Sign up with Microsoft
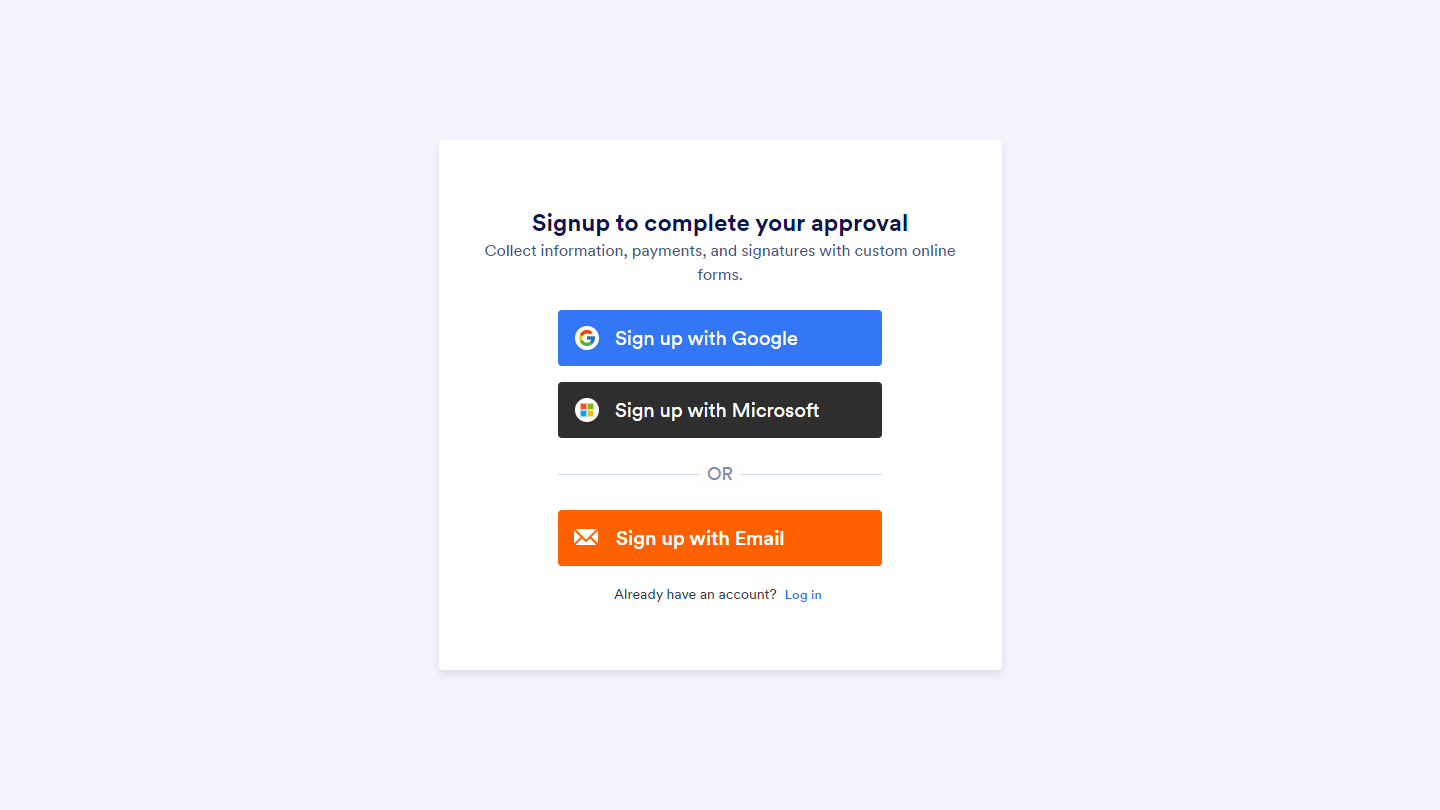This screenshot has height=810, width=1440. coord(719,410)
